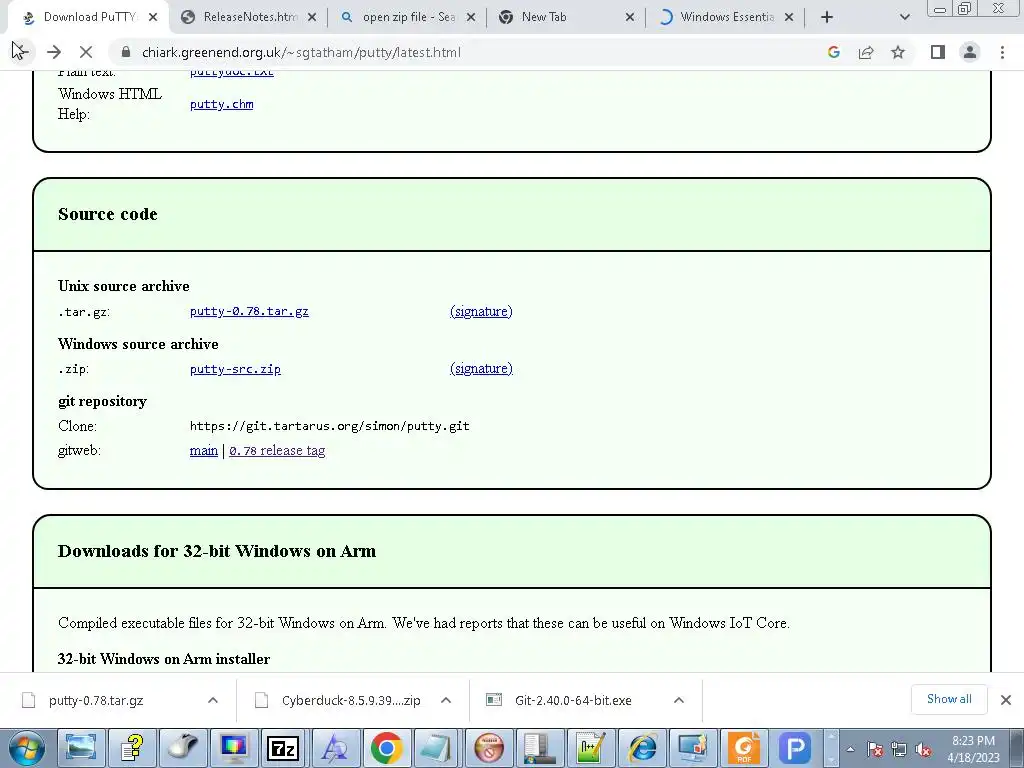
Task: Open downloaded Cyberduck zip item
Action: 351,701
